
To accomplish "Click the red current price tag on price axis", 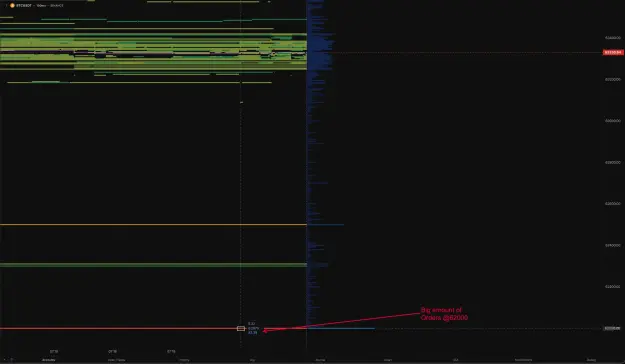I will 613,52.
